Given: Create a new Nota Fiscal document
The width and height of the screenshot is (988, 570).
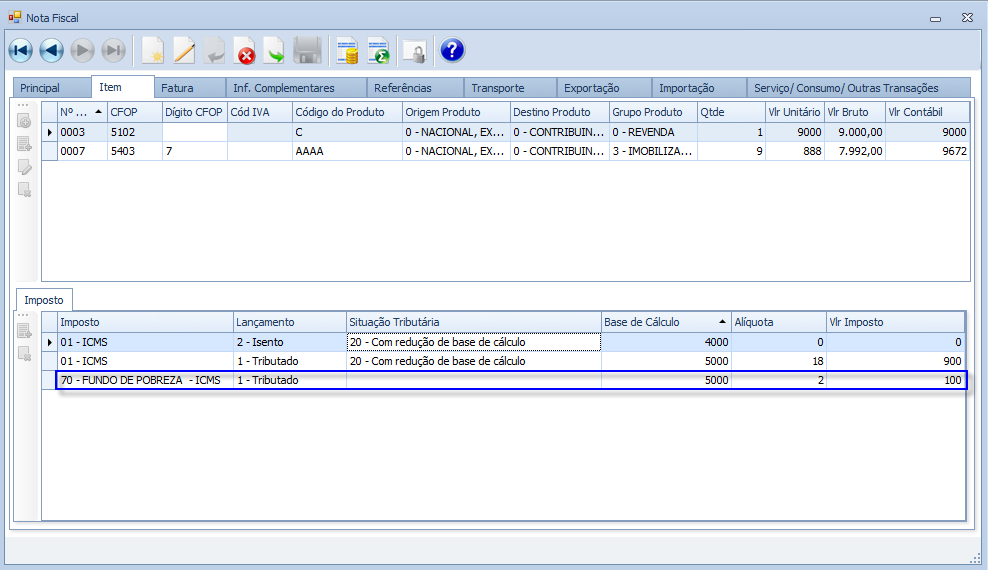Looking at the screenshot, I should click(x=152, y=51).
